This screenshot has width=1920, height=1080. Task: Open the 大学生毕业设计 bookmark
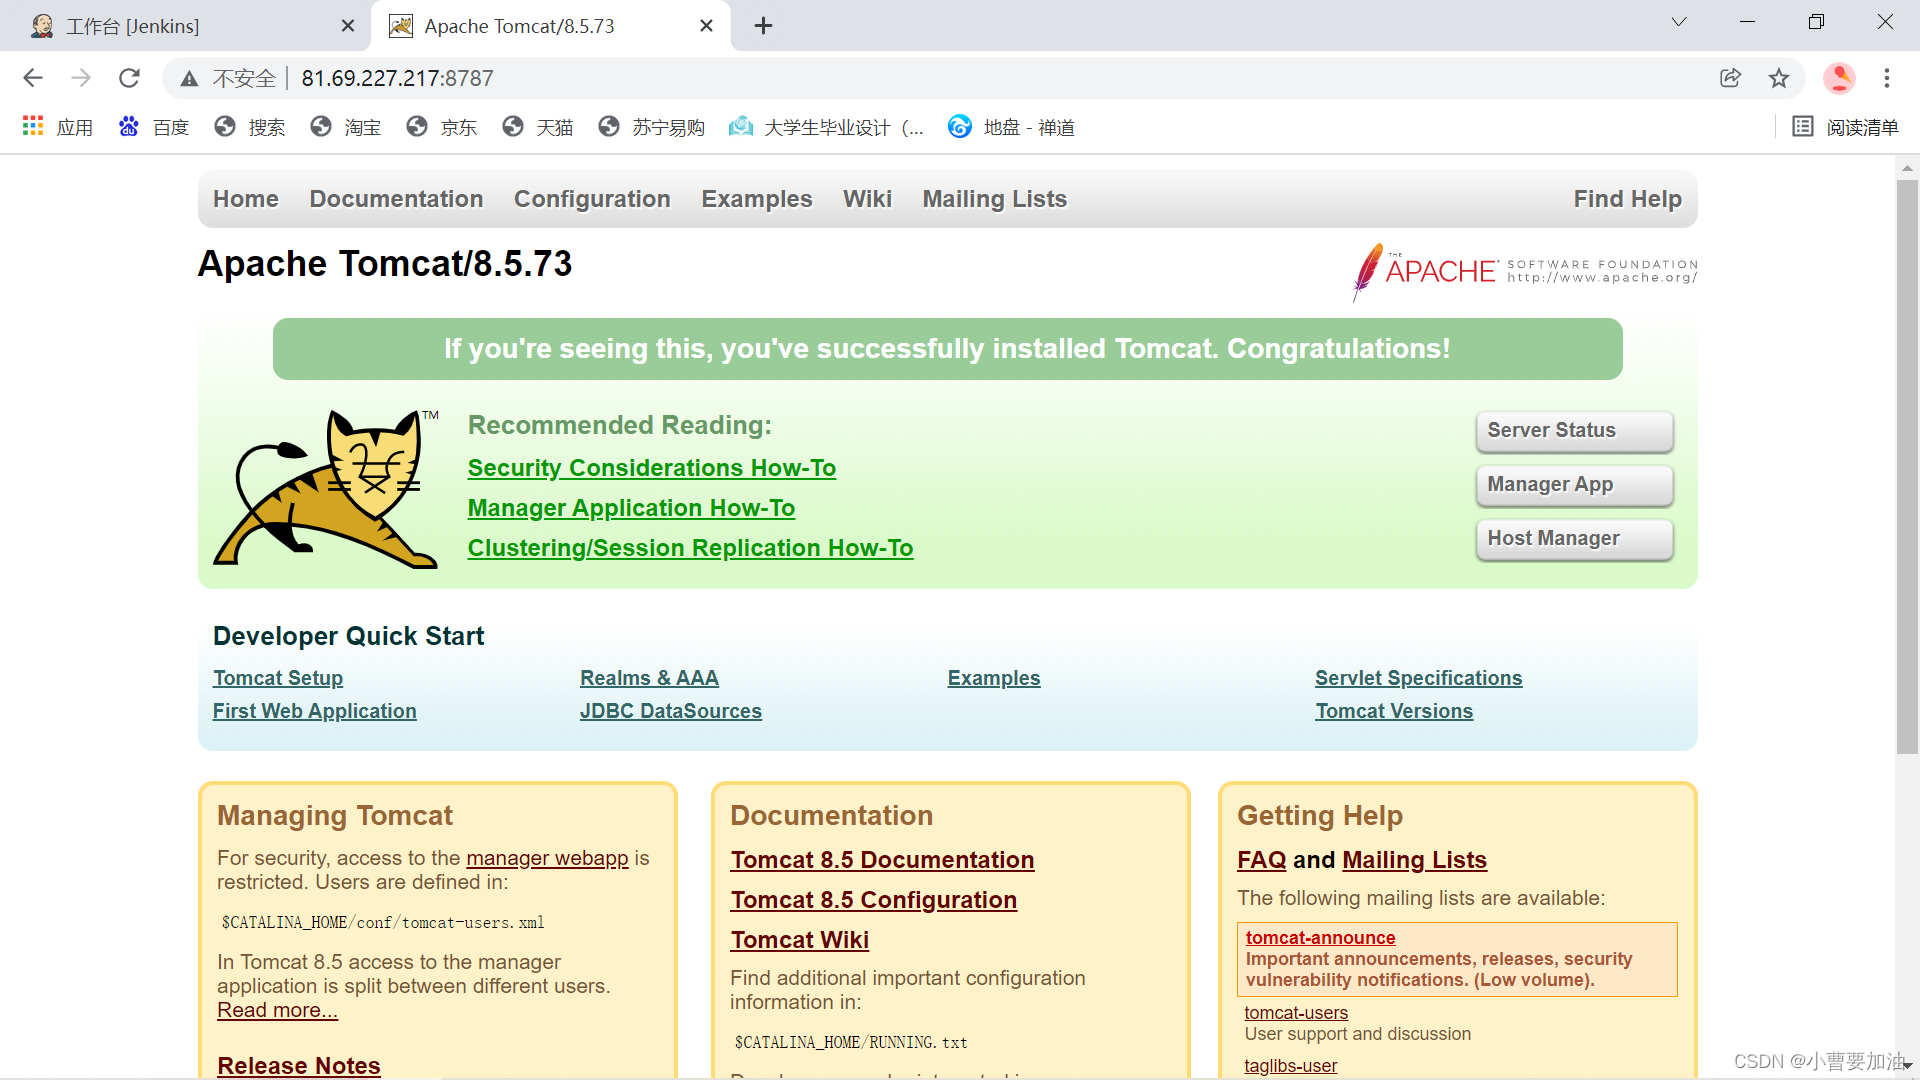pos(826,127)
